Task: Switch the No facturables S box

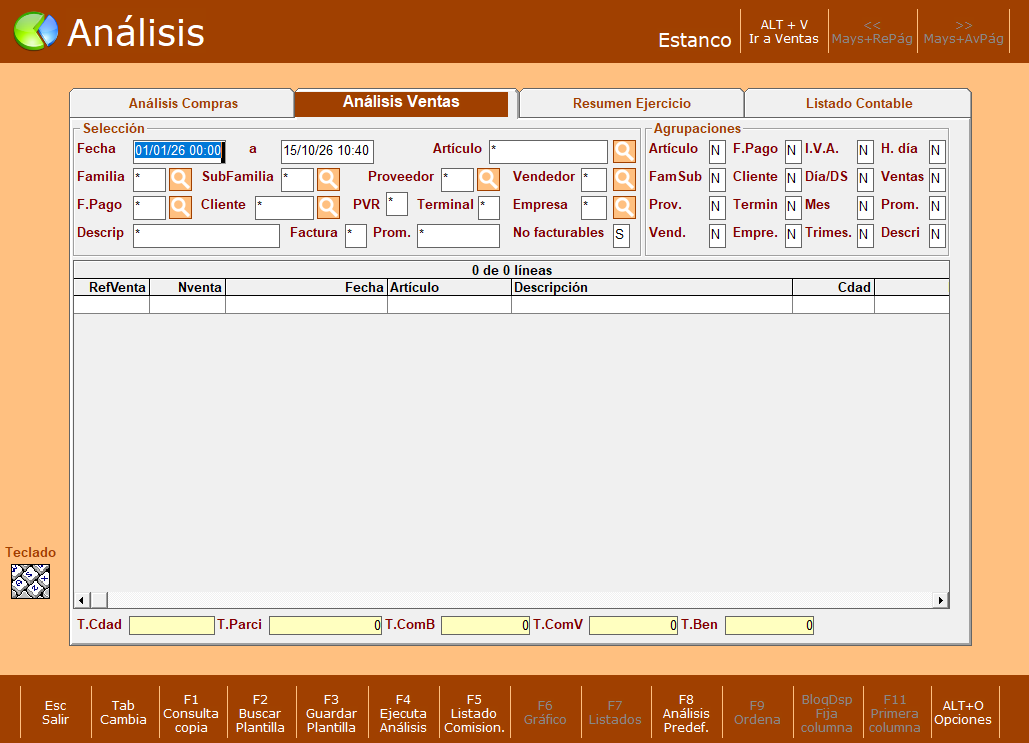Action: (621, 235)
